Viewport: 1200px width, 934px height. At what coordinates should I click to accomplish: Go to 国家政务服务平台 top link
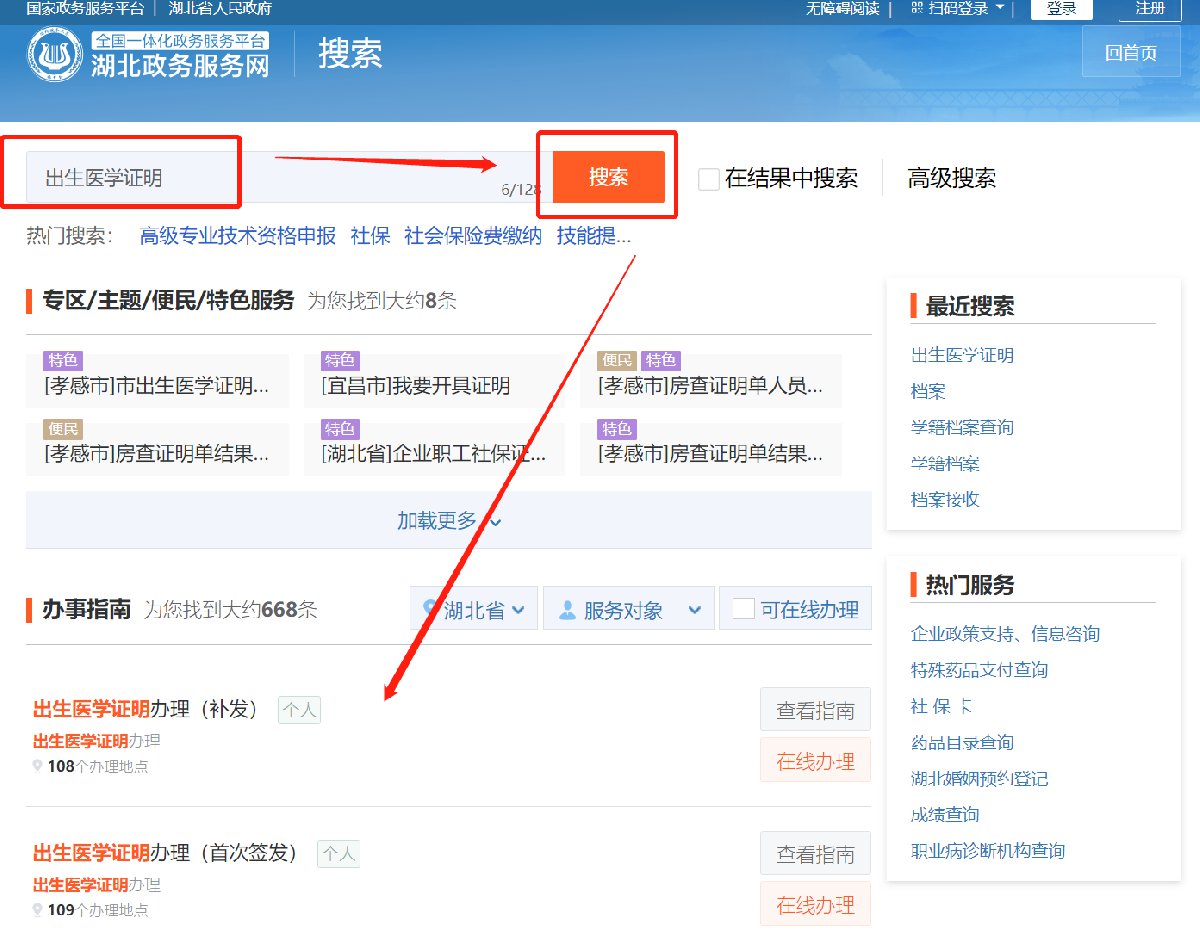coord(85,9)
